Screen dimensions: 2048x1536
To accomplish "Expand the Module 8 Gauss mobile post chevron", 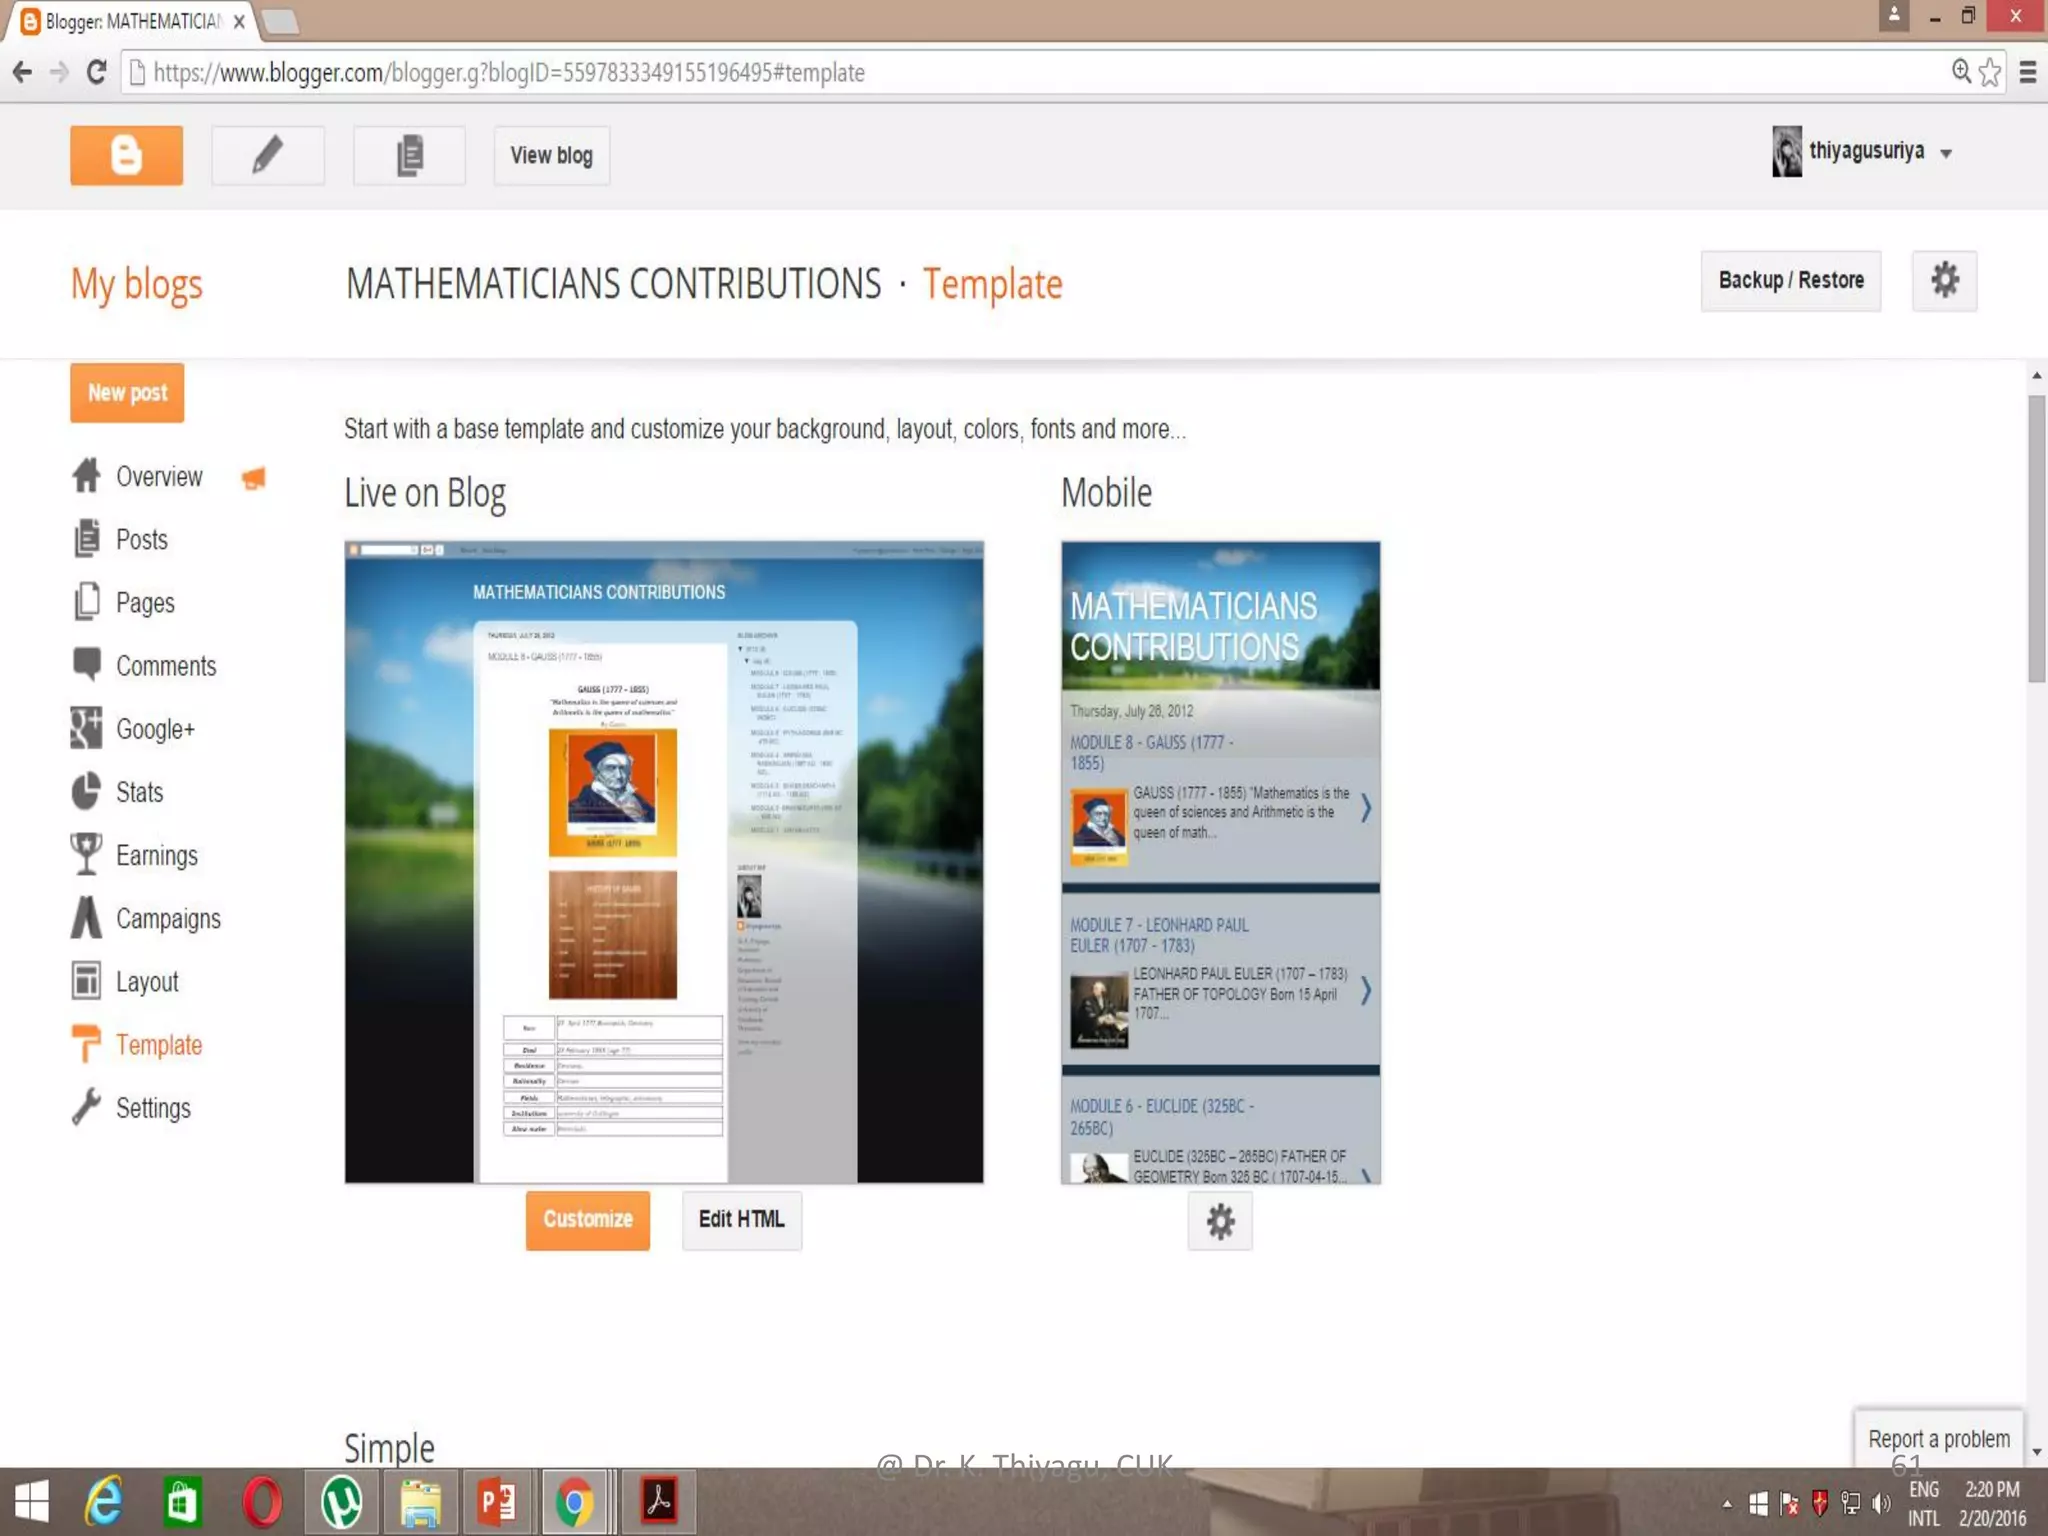I will point(1365,808).
